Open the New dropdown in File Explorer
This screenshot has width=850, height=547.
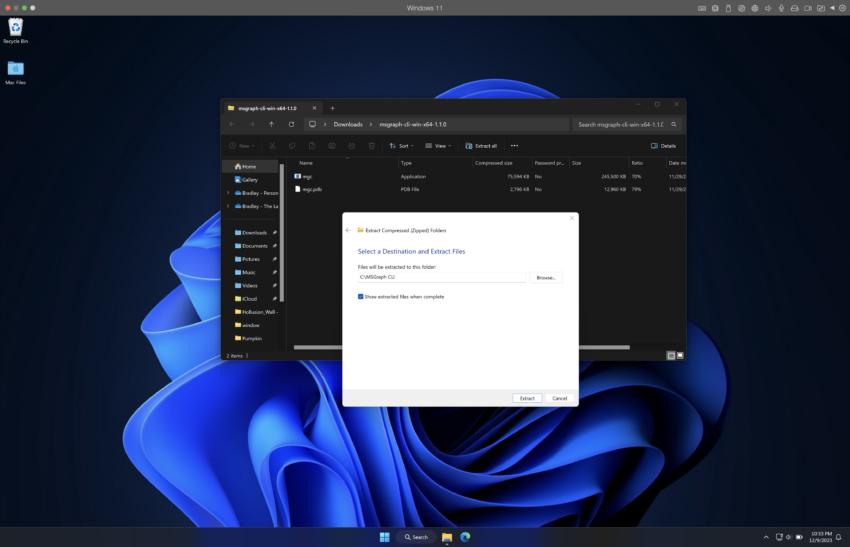242,146
